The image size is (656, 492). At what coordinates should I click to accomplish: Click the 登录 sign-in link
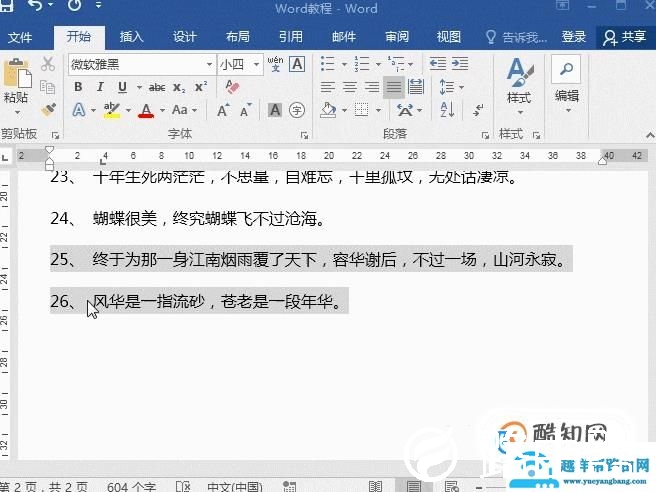[573, 37]
